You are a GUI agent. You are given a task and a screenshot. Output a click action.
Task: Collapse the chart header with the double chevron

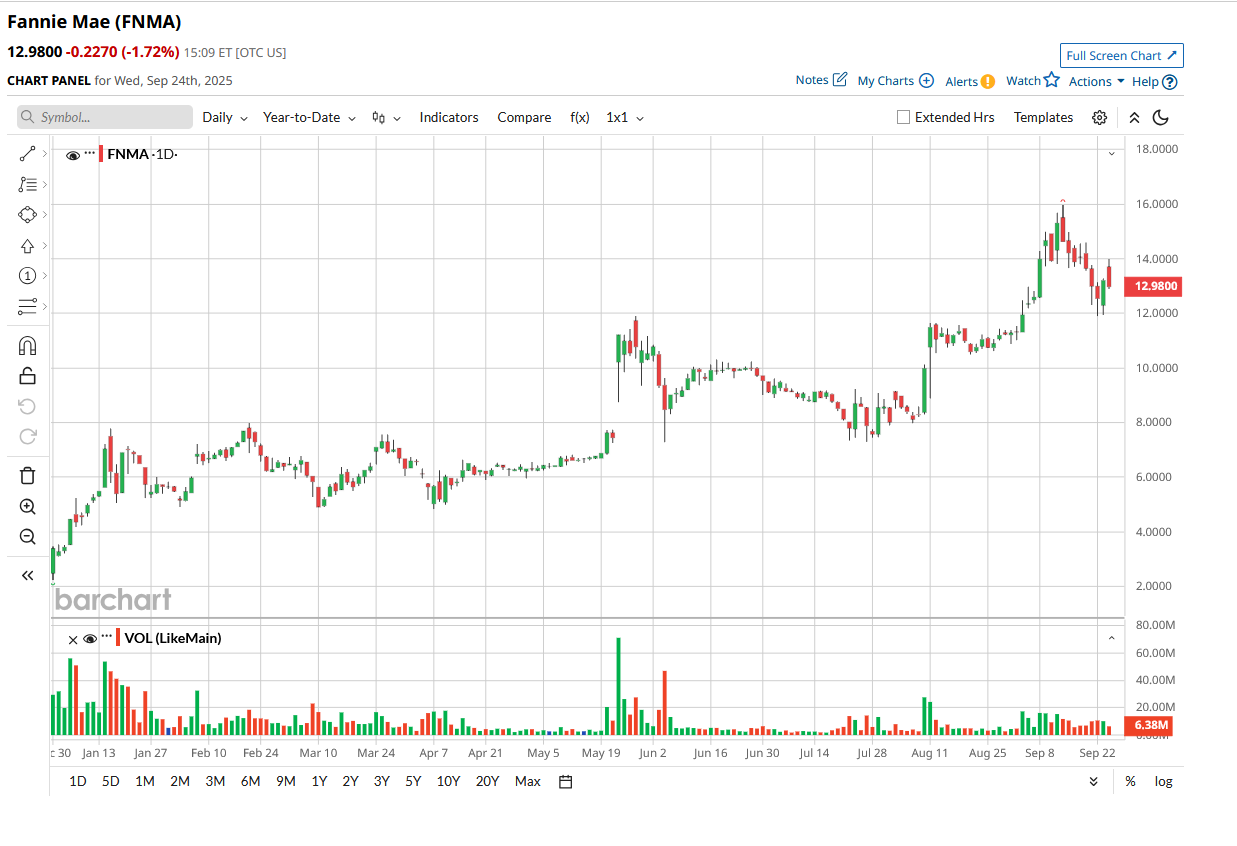point(1134,117)
